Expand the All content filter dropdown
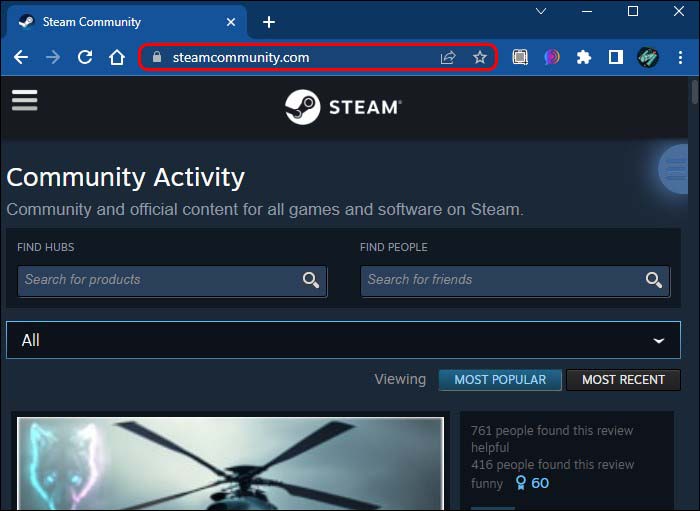 343,340
